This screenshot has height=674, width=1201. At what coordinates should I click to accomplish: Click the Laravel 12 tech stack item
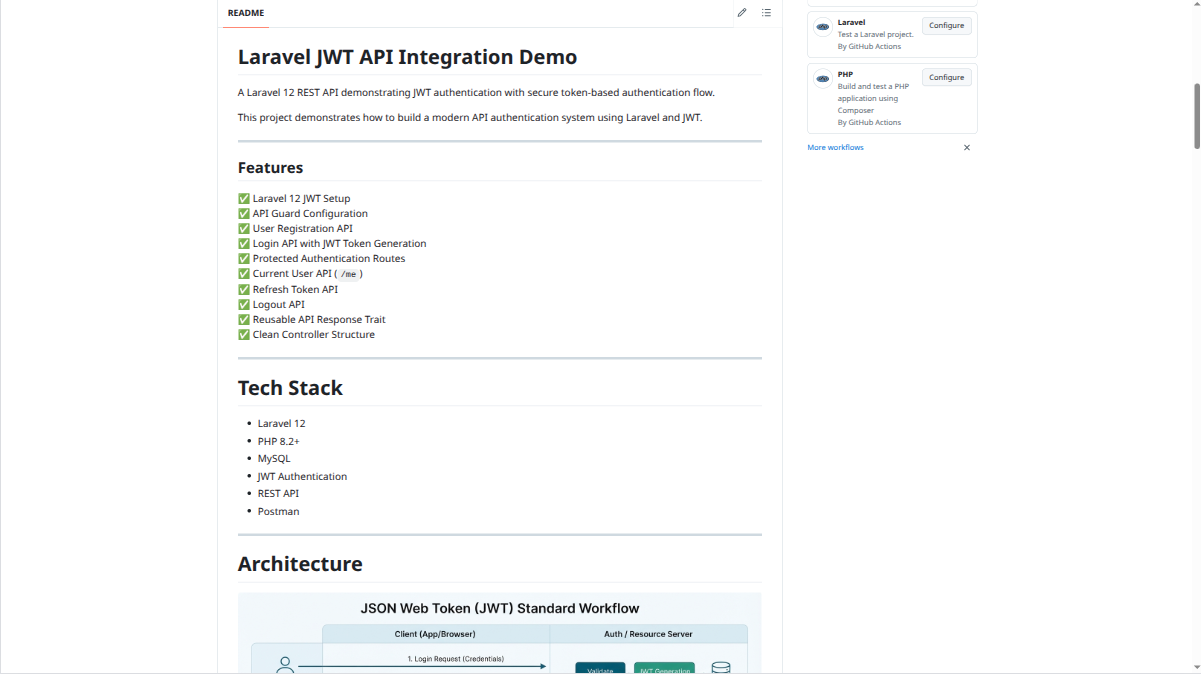click(282, 424)
